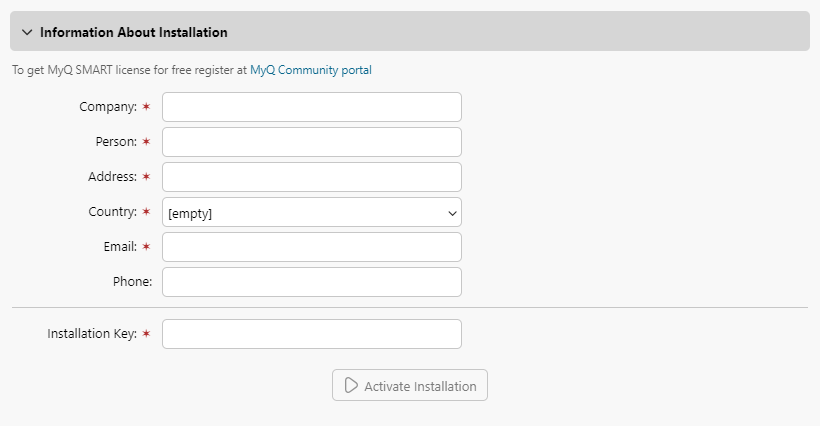Image resolution: width=820 pixels, height=426 pixels.
Task: Select the Address text field
Action: [x=311, y=177]
